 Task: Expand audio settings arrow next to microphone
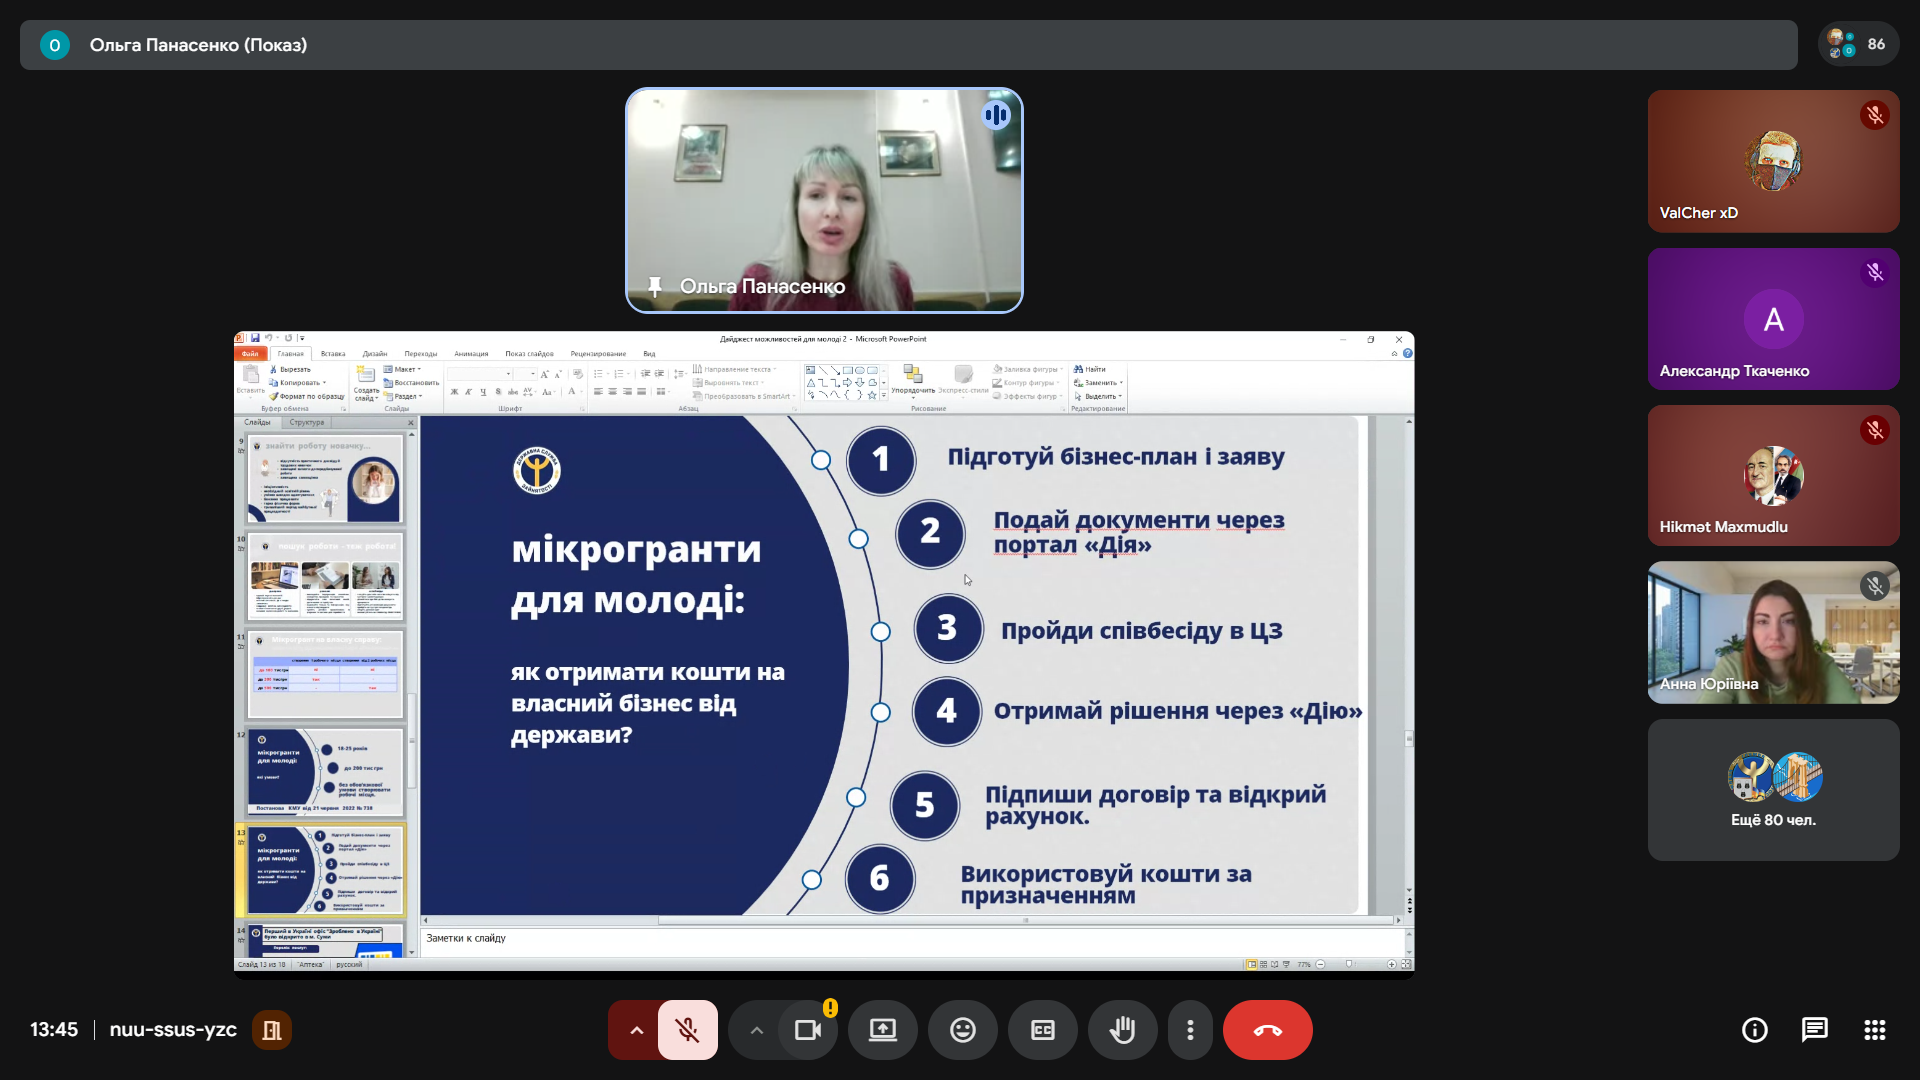click(636, 1030)
